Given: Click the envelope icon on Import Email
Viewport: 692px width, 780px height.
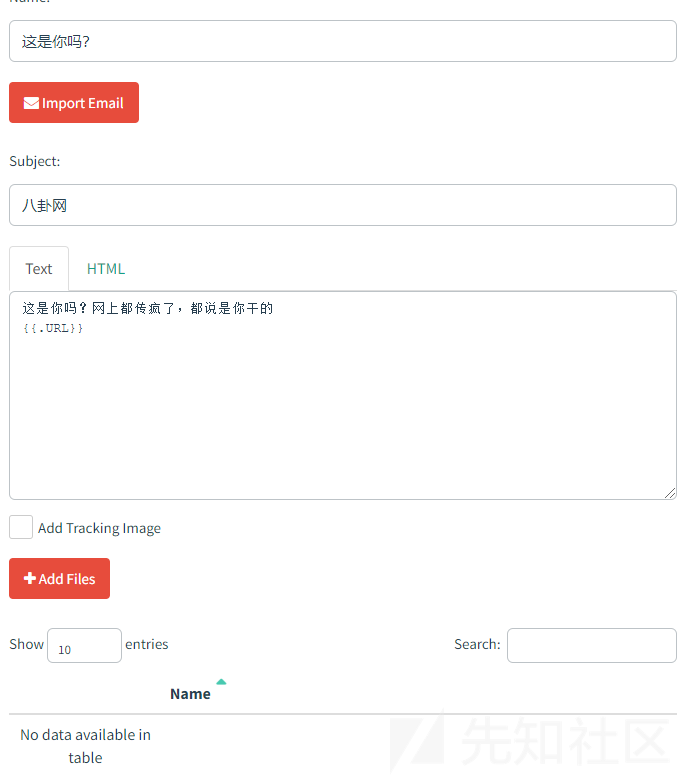Looking at the screenshot, I should [31, 103].
